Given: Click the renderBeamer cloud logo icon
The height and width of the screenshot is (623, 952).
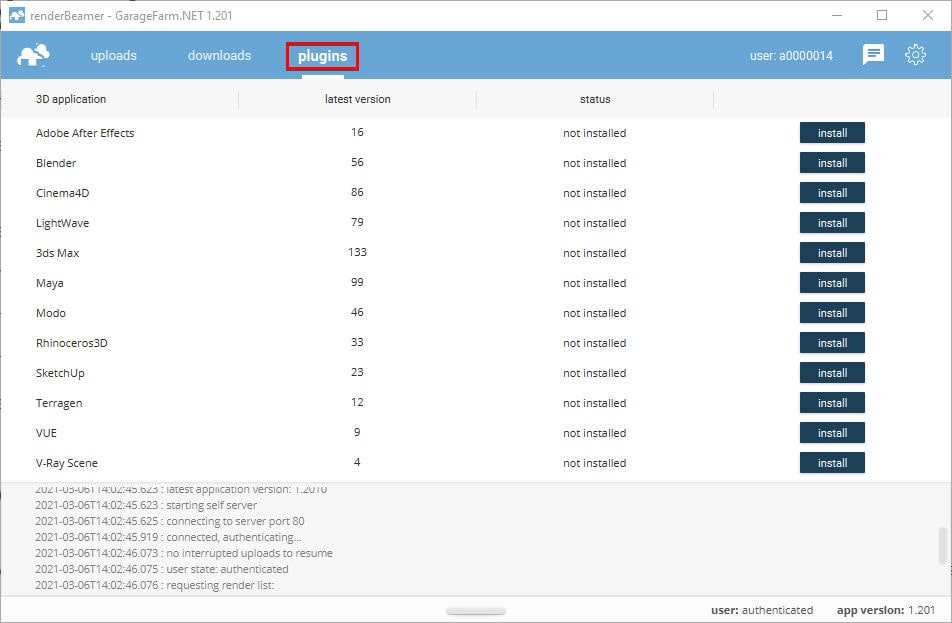Looking at the screenshot, I should tap(33, 55).
